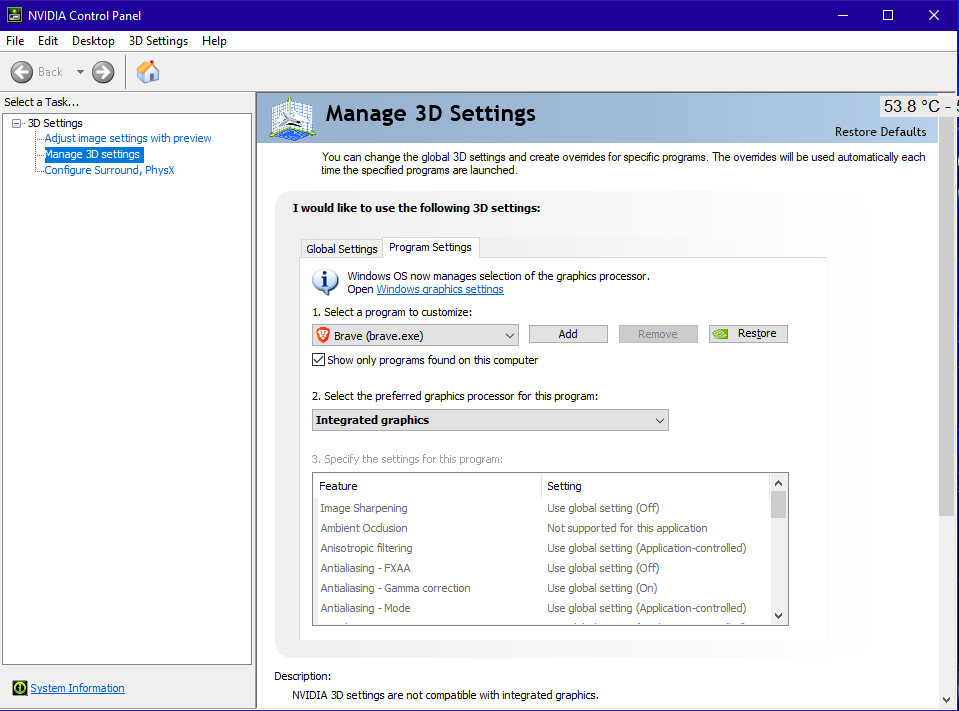Screen dimensions: 959x711
Task: Click the settings list scroll-down arrow
Action: click(778, 616)
